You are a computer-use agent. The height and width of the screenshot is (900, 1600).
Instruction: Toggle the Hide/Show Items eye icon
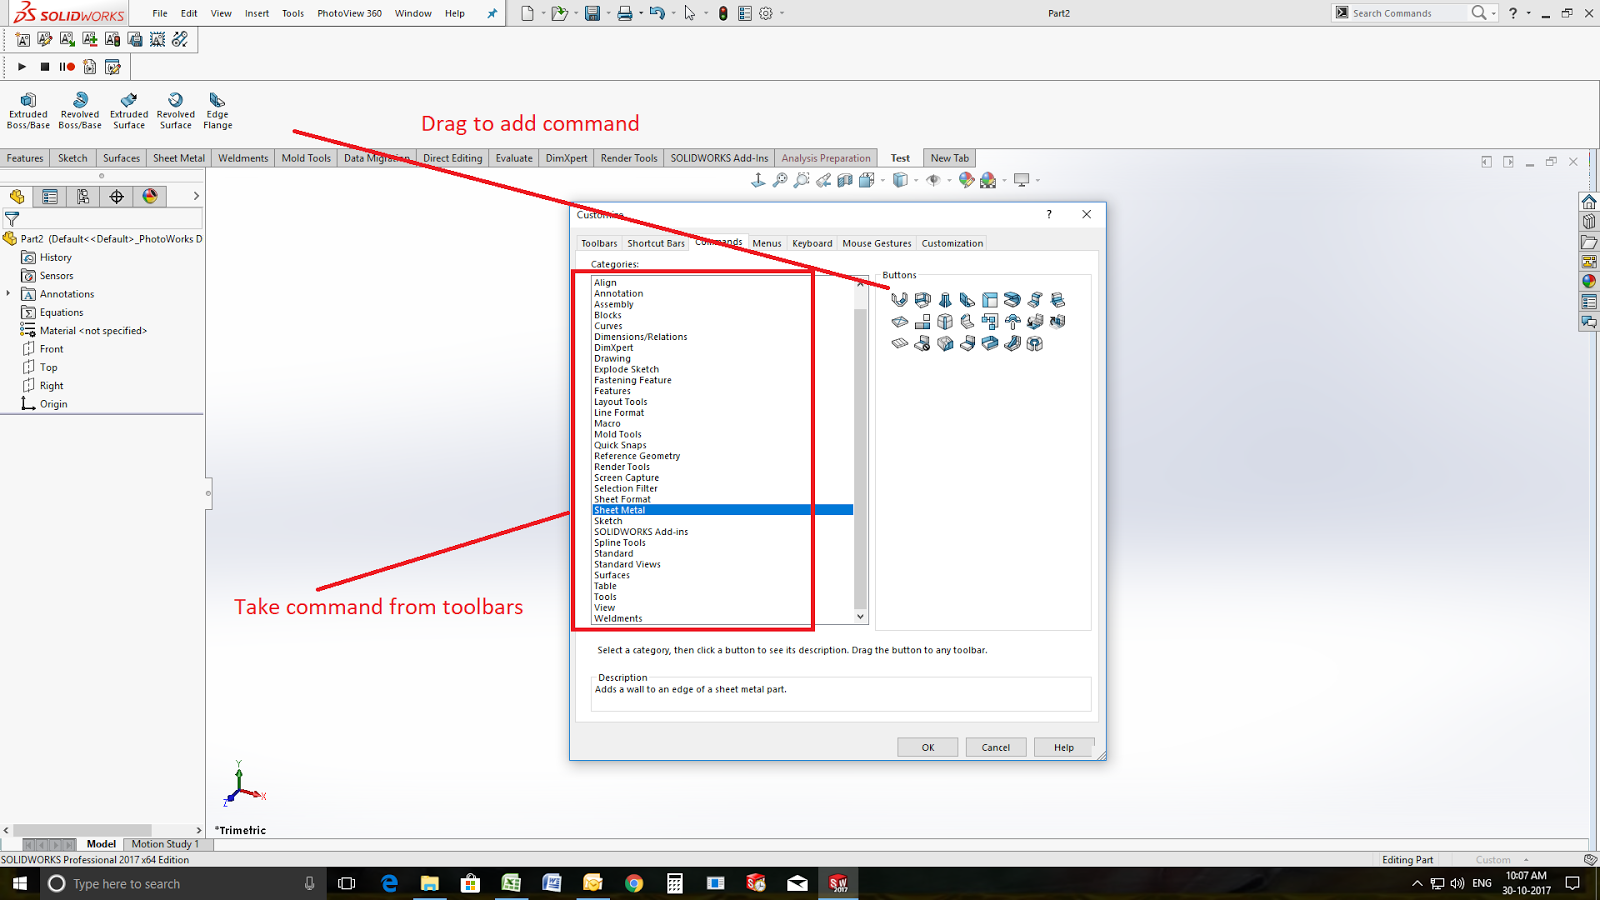click(933, 181)
